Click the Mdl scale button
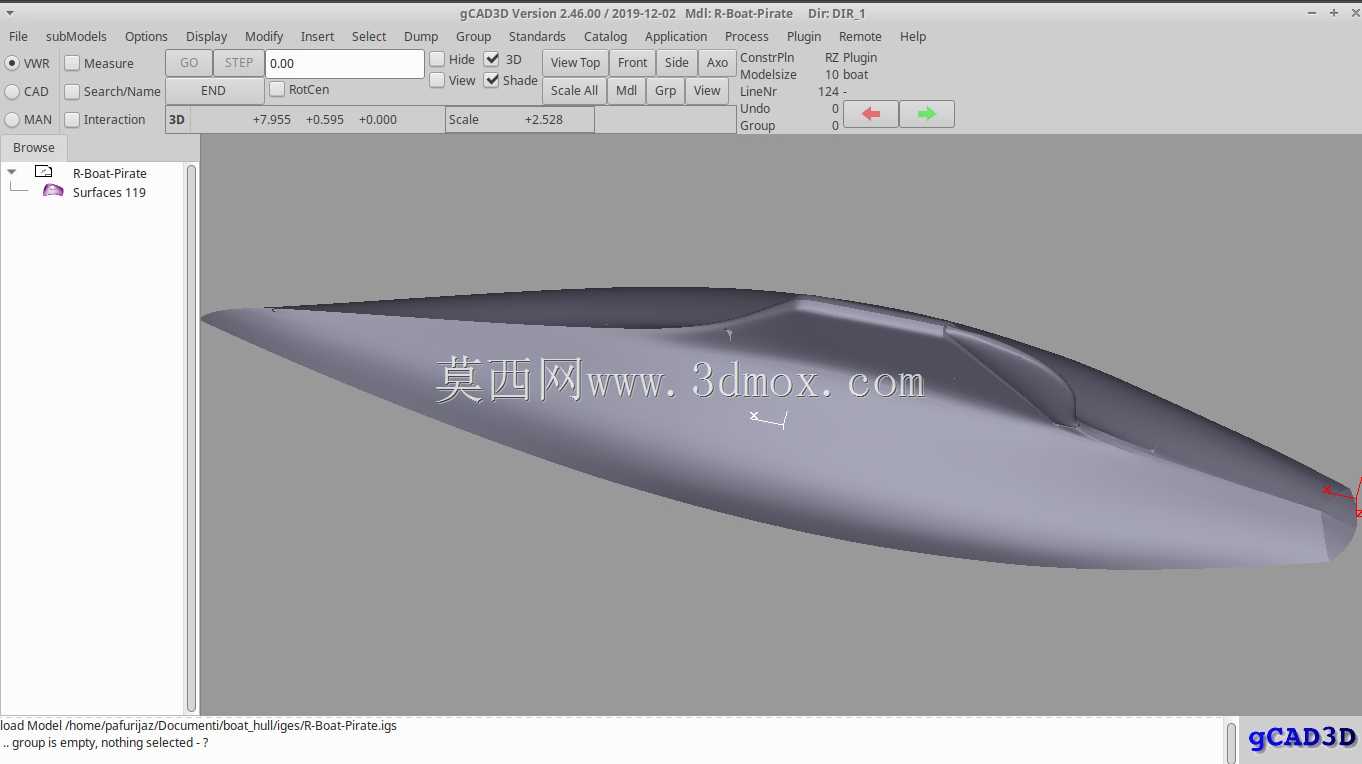 (627, 91)
